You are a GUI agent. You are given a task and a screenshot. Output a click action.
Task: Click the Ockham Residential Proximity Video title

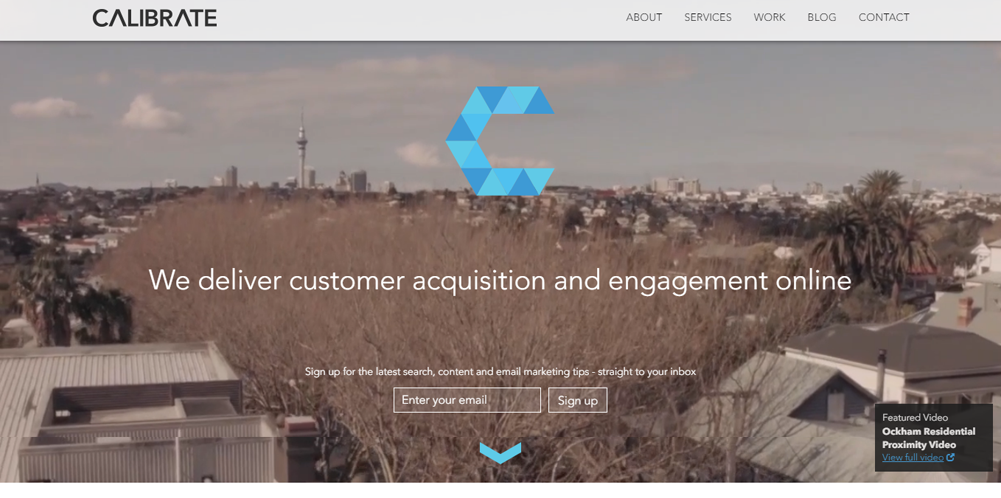(929, 438)
